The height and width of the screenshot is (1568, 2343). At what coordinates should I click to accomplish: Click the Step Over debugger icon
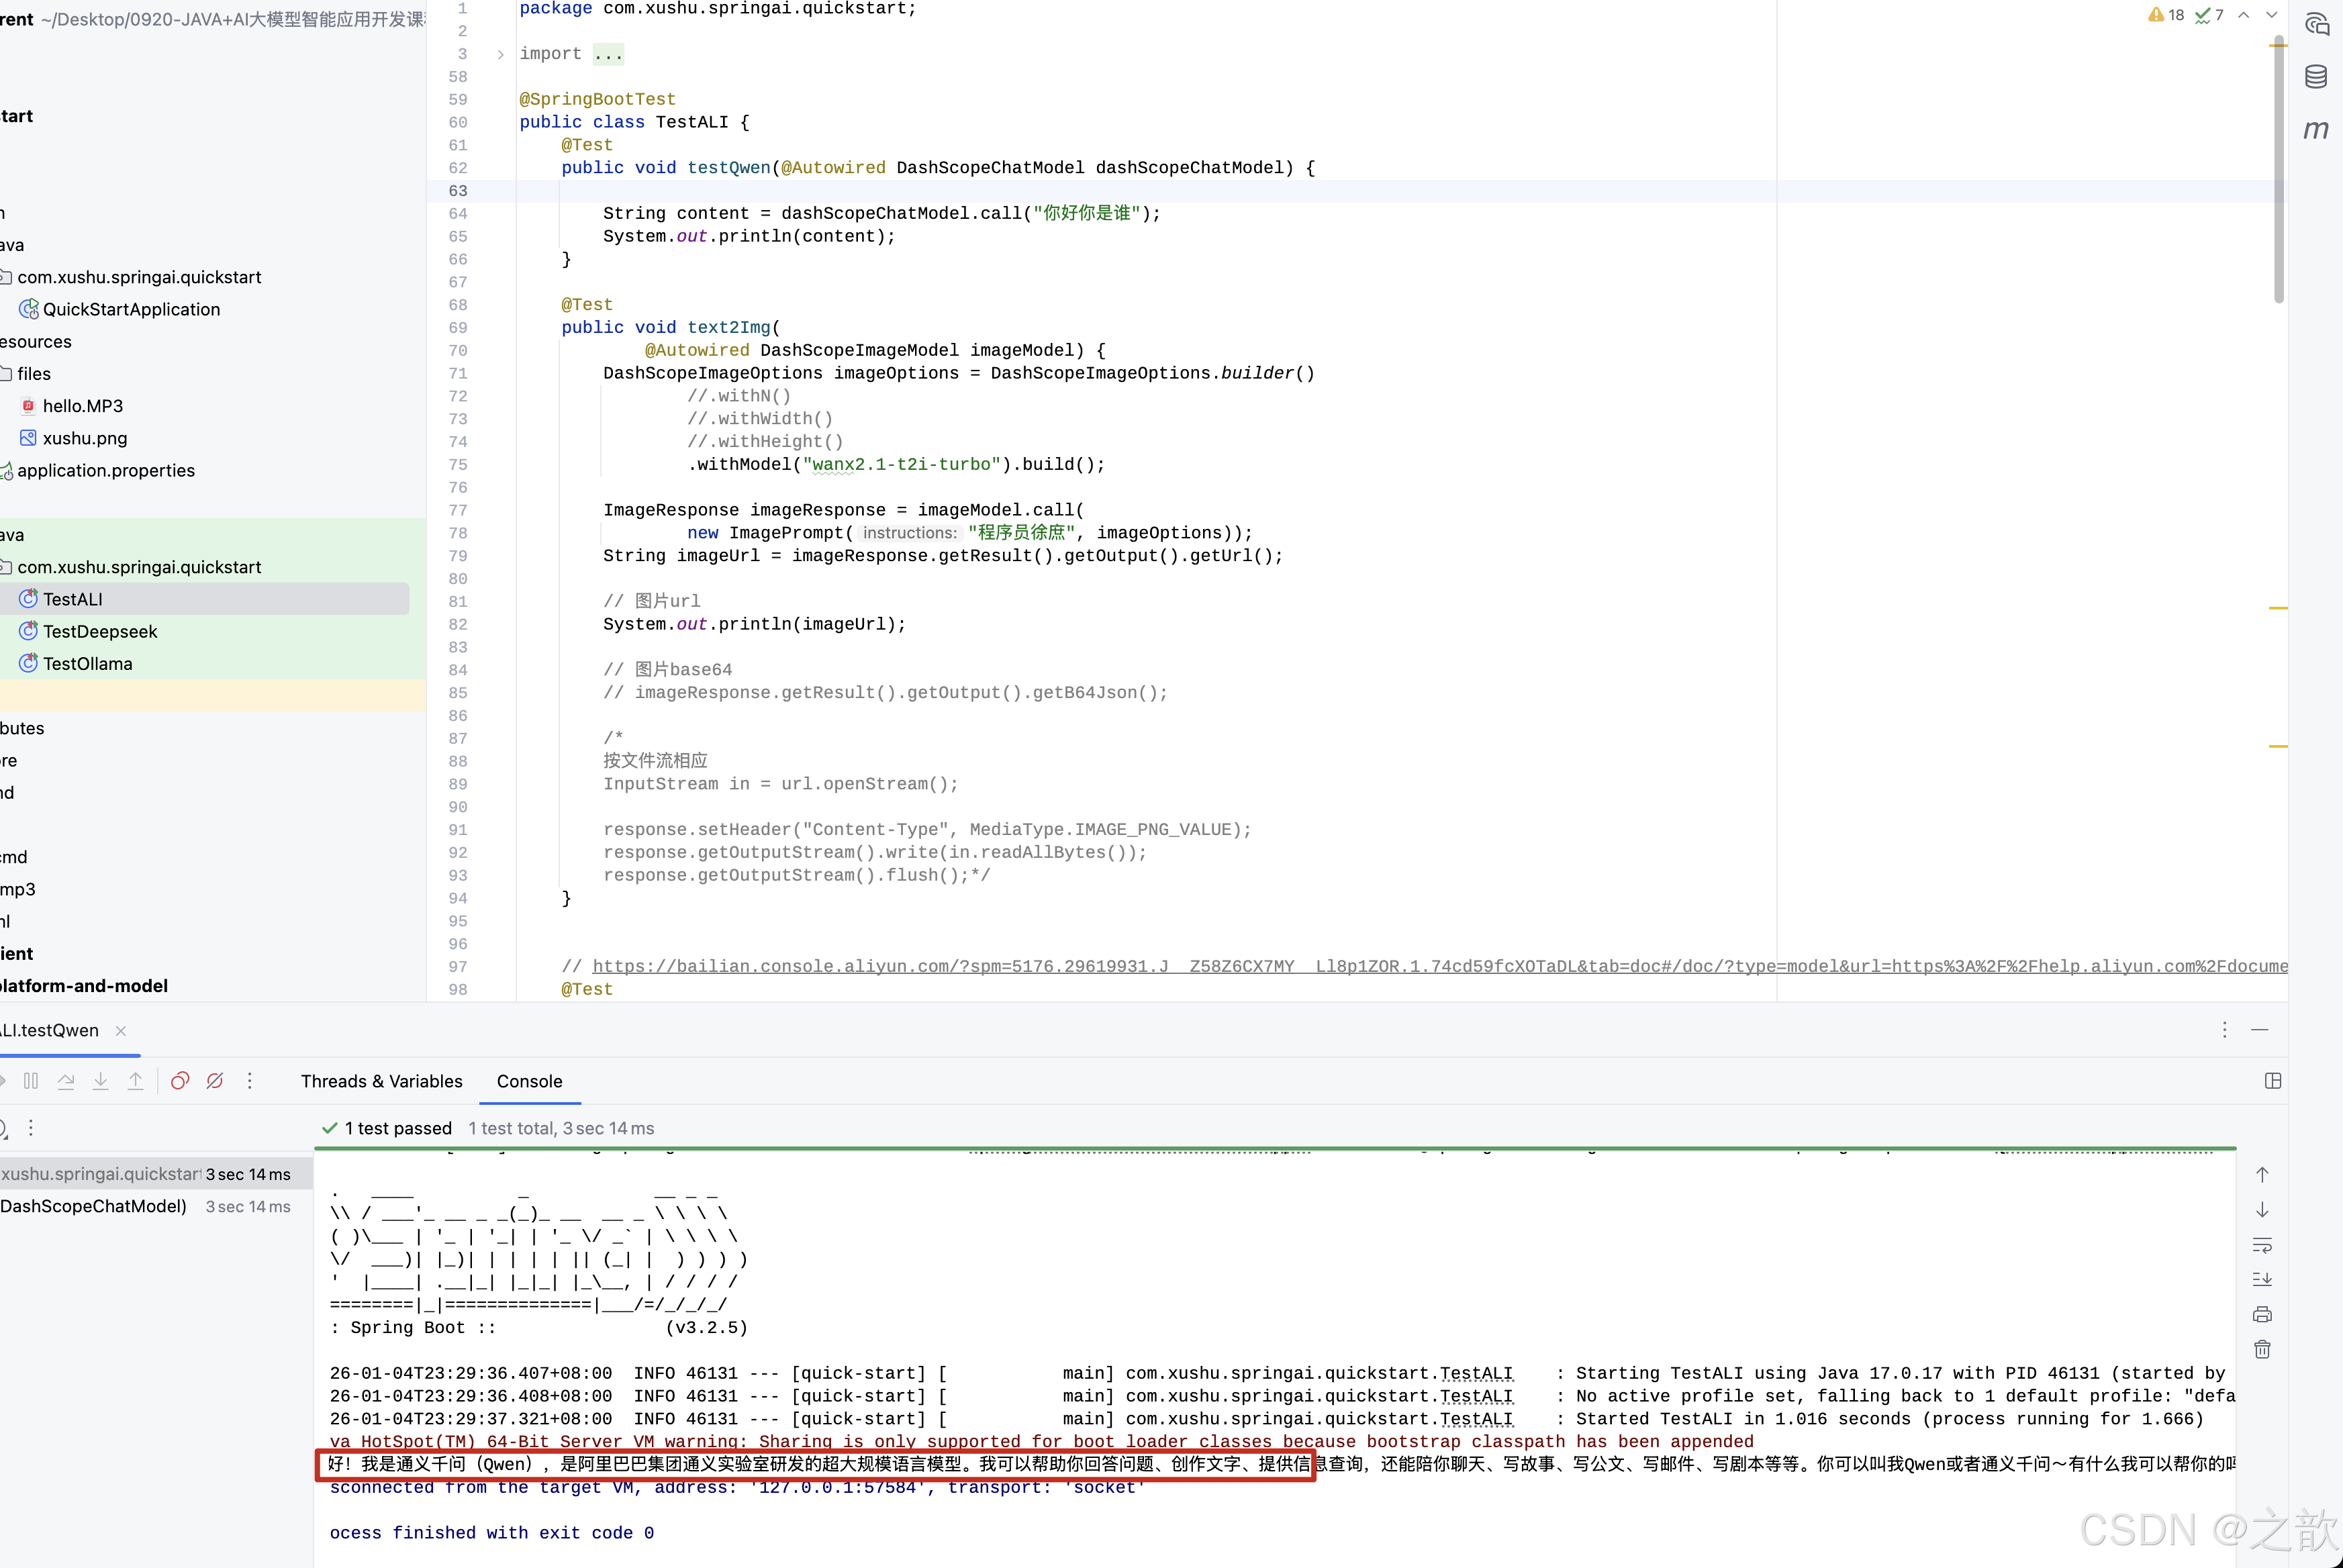[x=66, y=1081]
